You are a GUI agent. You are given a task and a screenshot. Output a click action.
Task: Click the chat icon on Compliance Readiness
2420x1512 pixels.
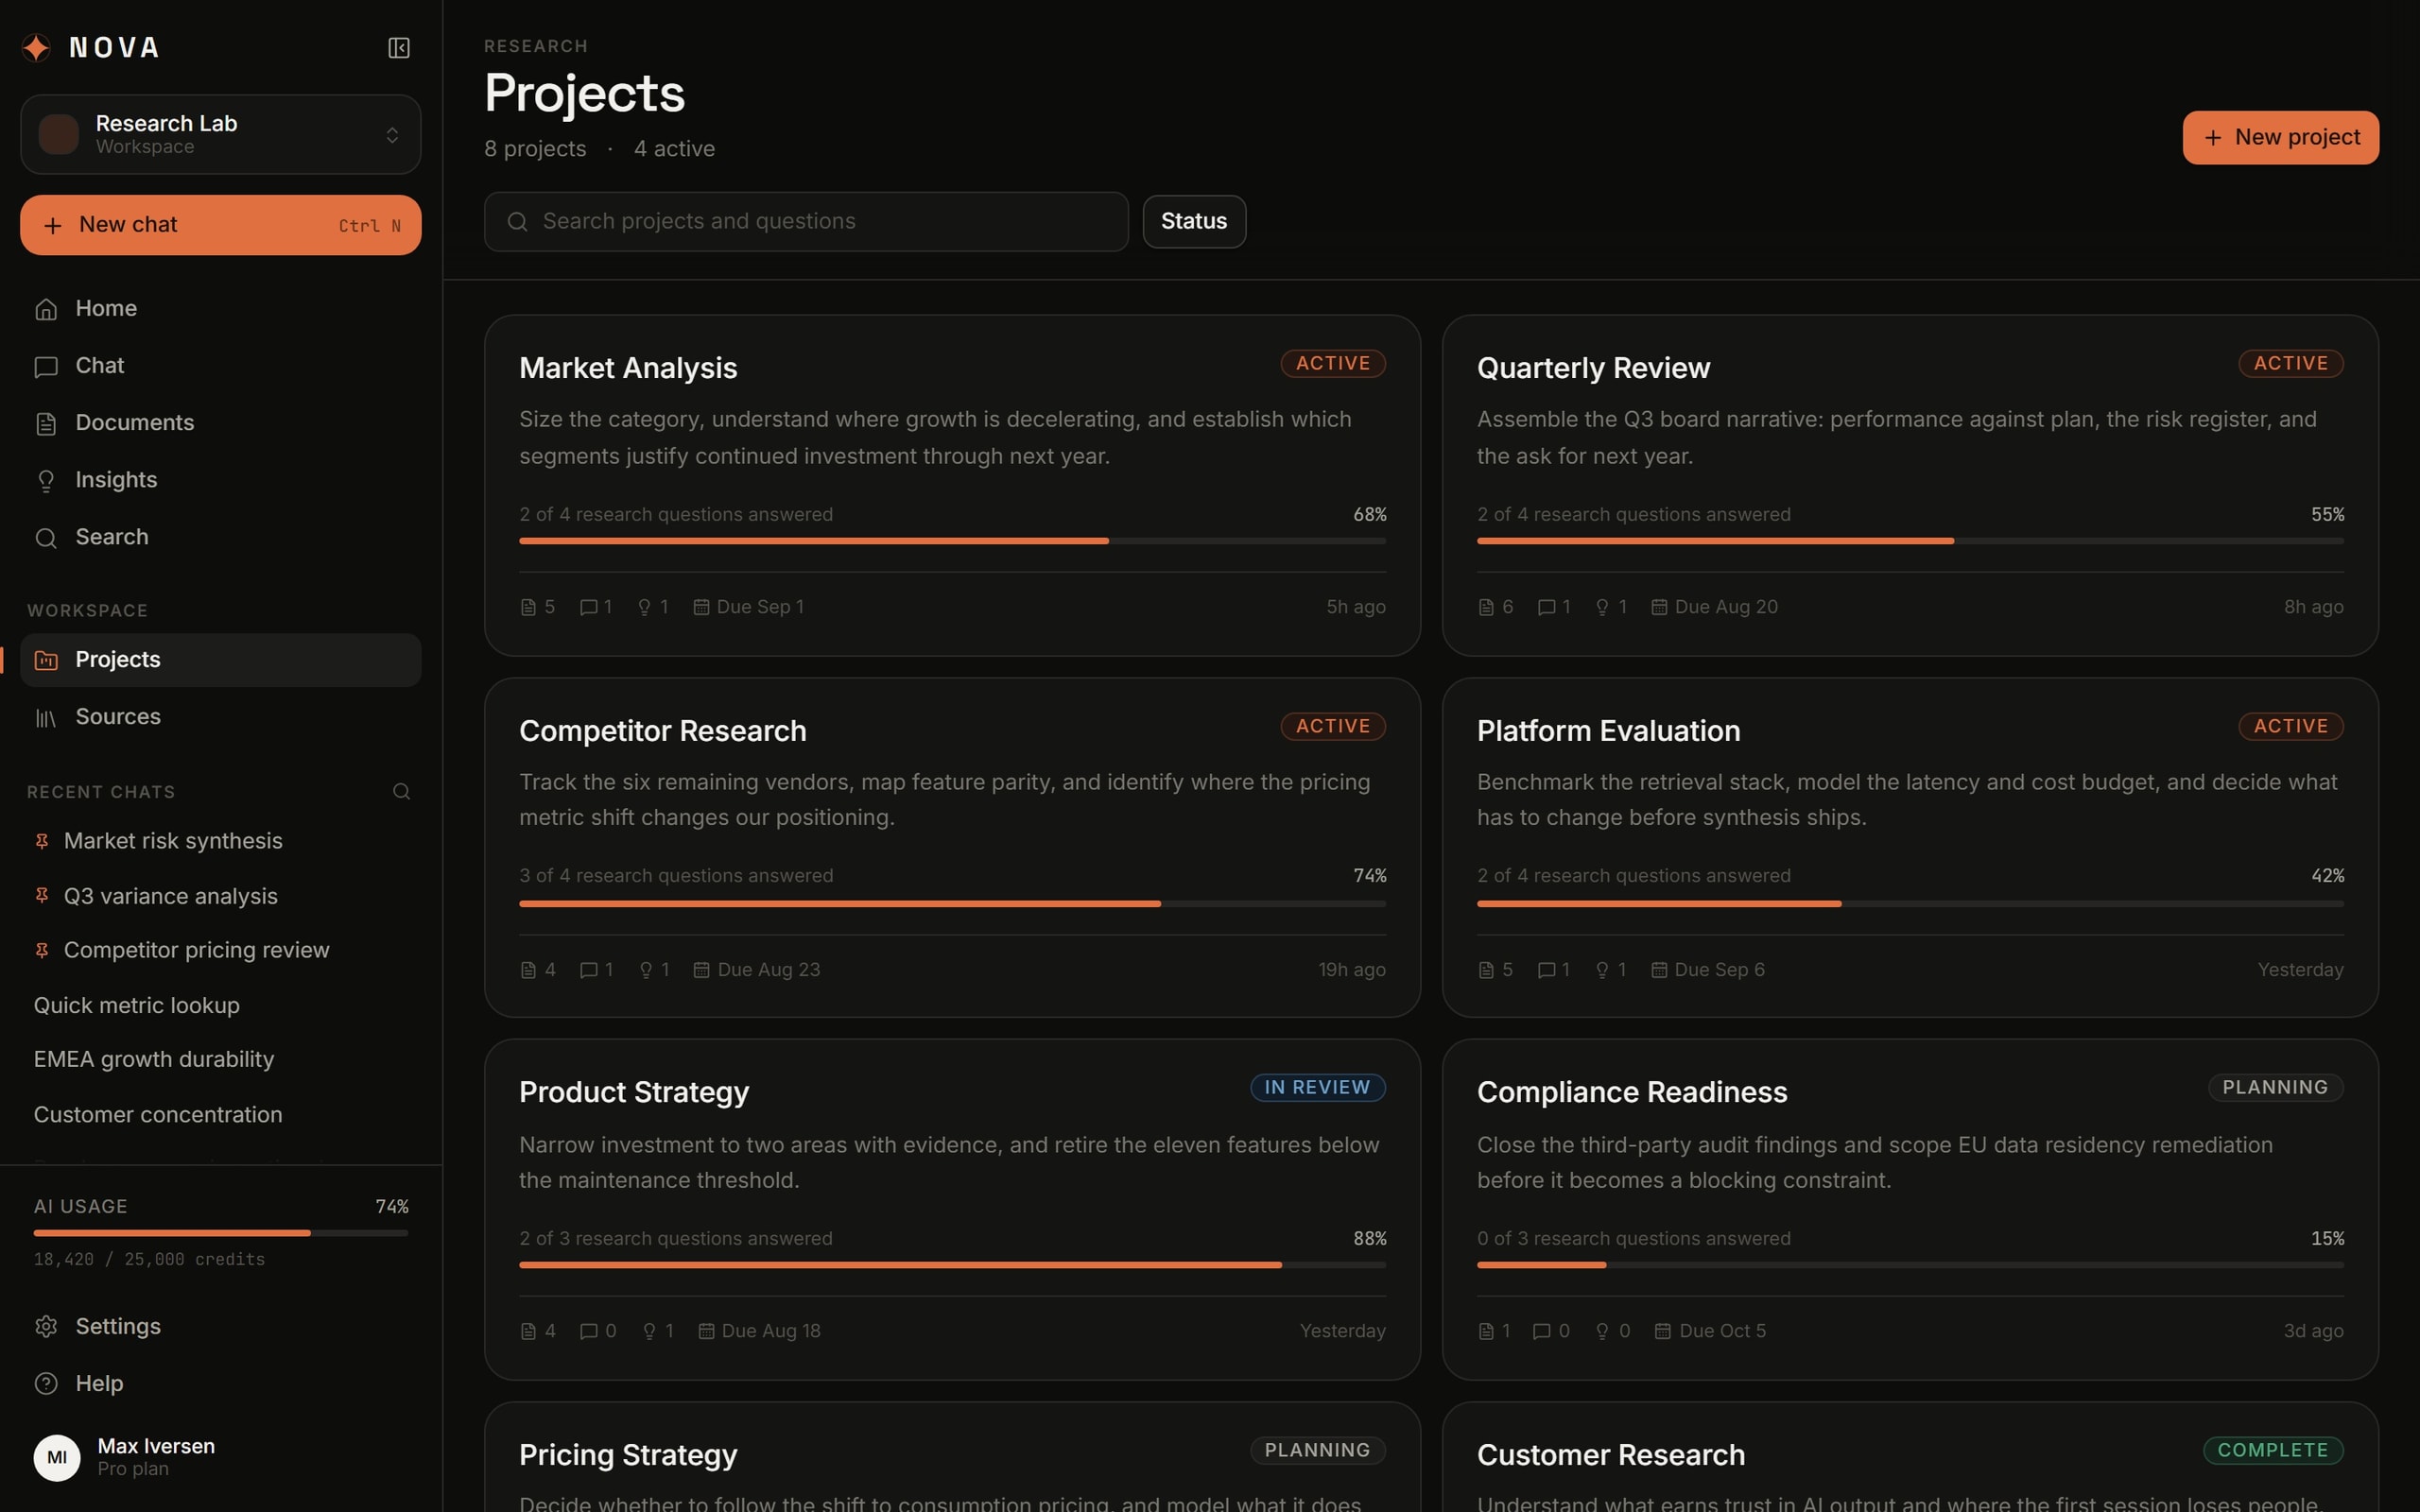(x=1542, y=1331)
